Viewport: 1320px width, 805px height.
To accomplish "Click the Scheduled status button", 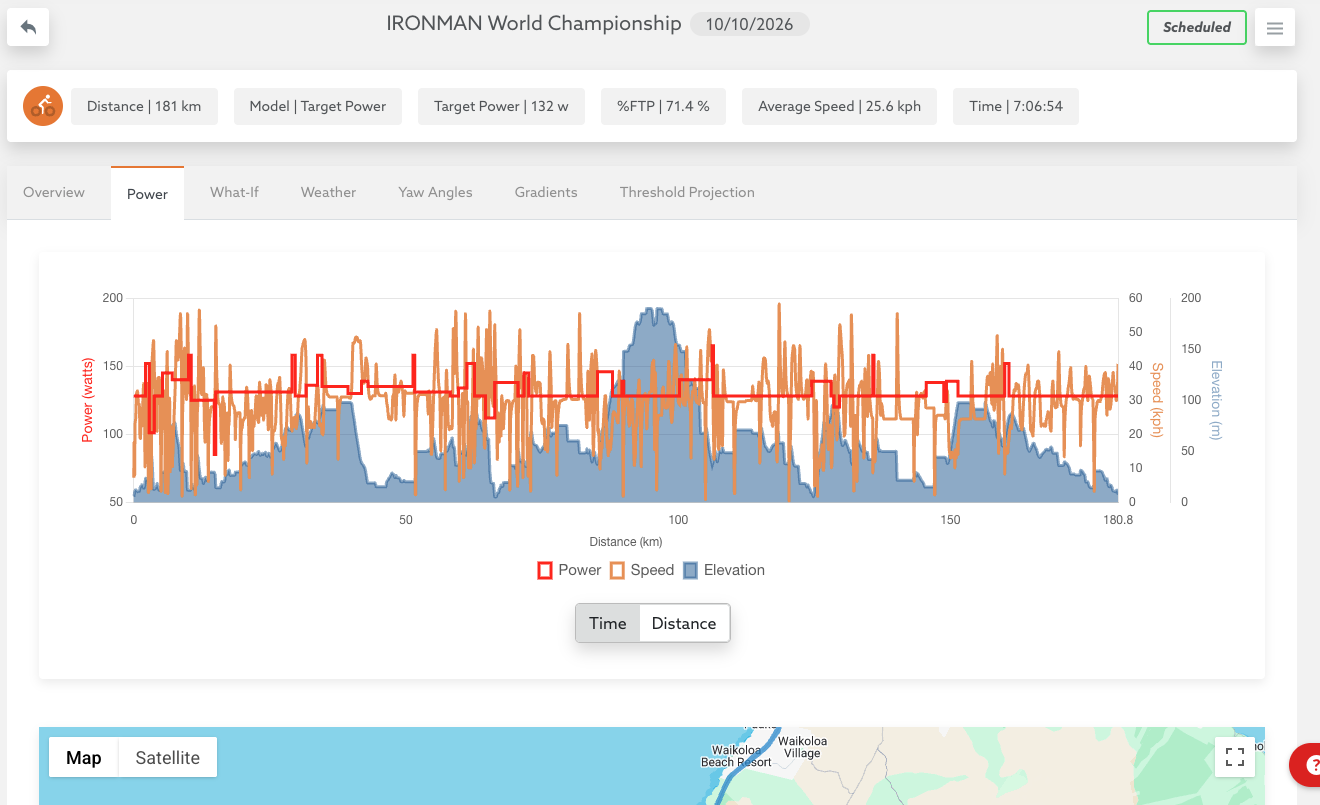I will [x=1196, y=27].
